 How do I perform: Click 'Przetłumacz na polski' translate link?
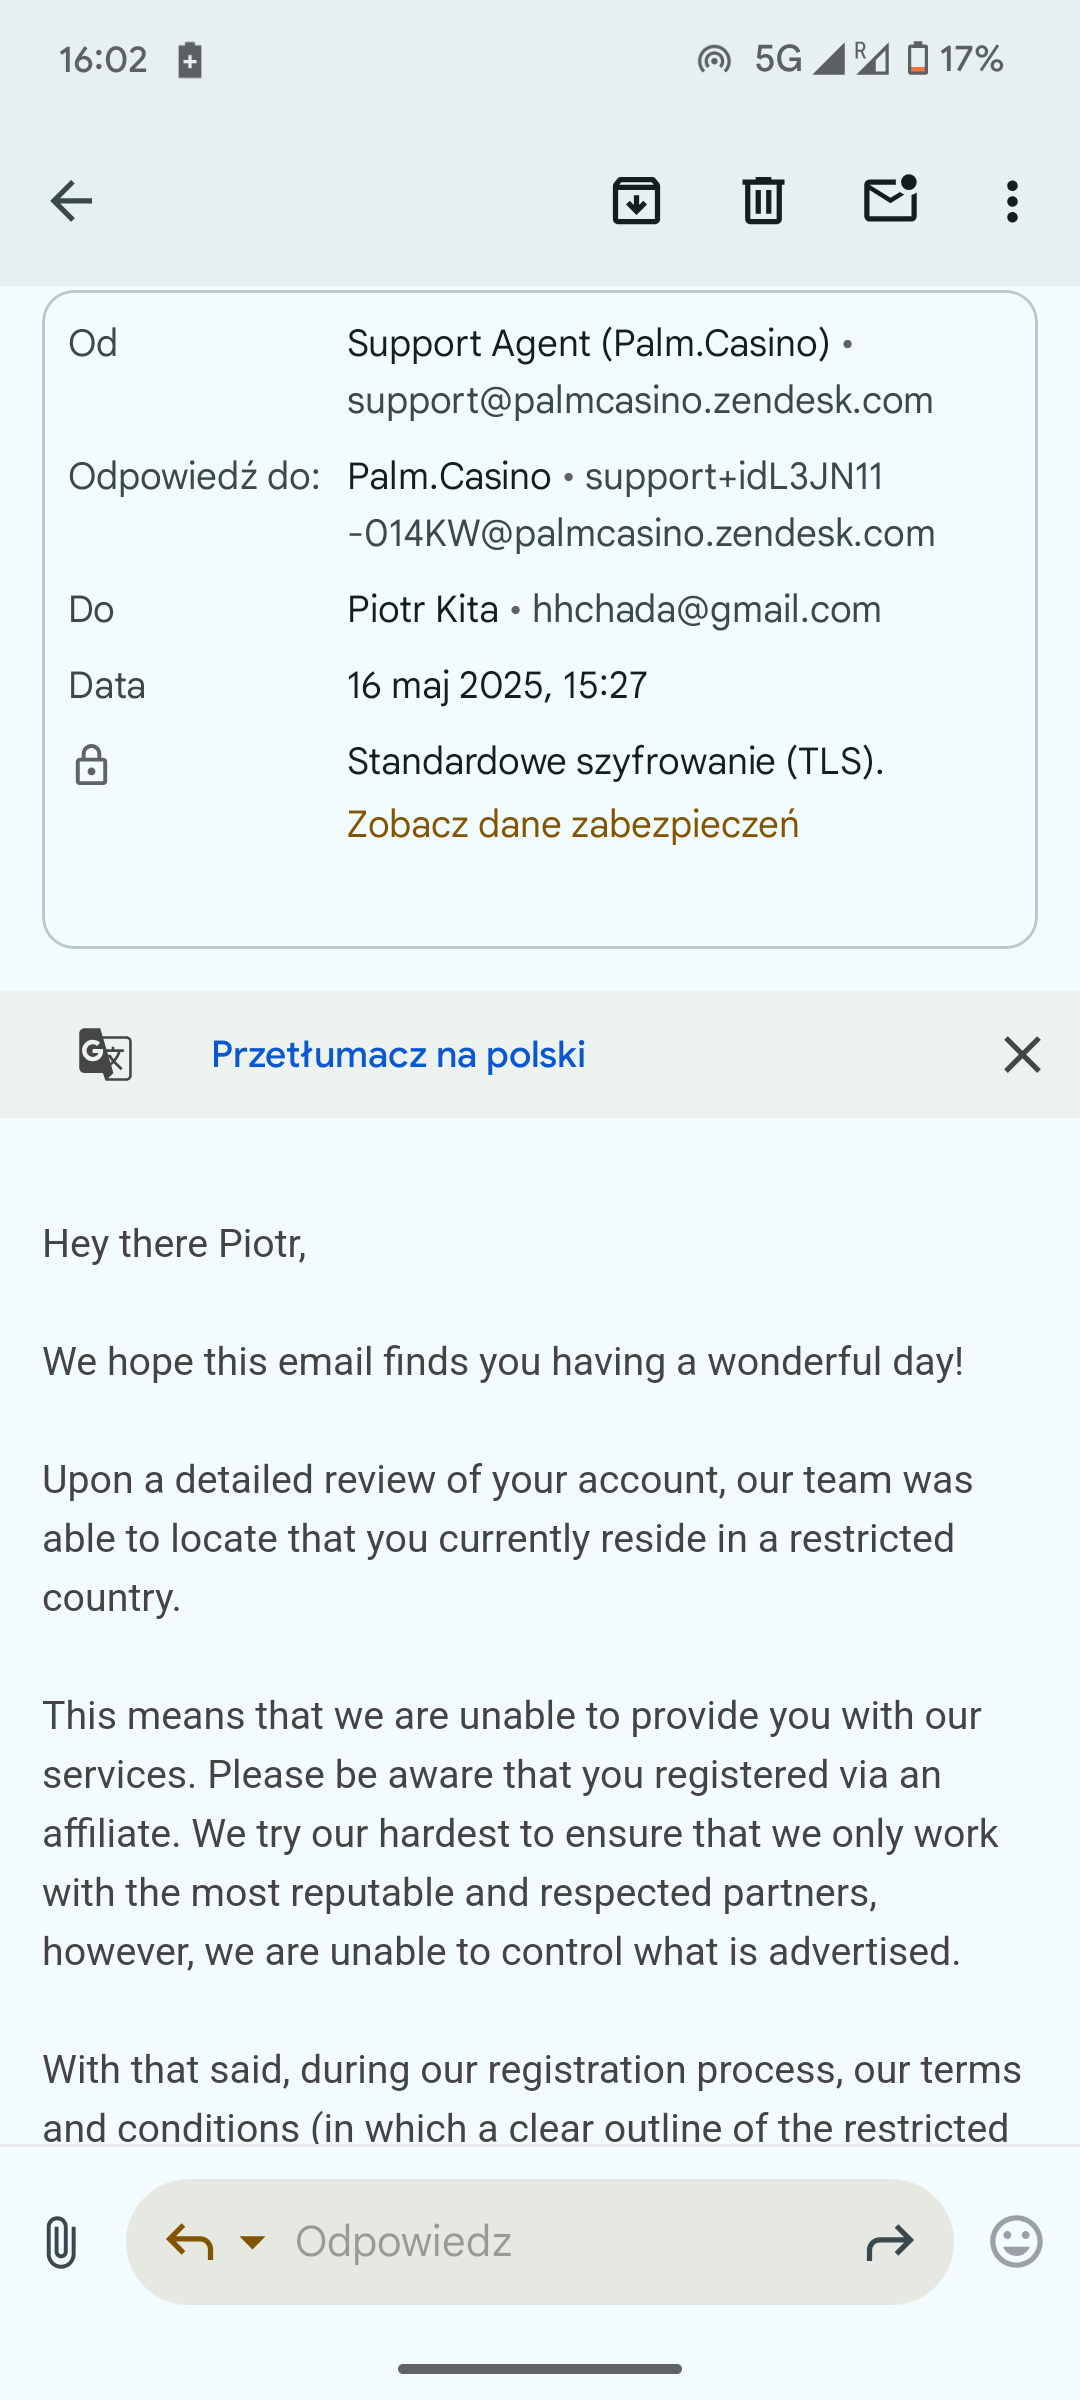click(398, 1055)
